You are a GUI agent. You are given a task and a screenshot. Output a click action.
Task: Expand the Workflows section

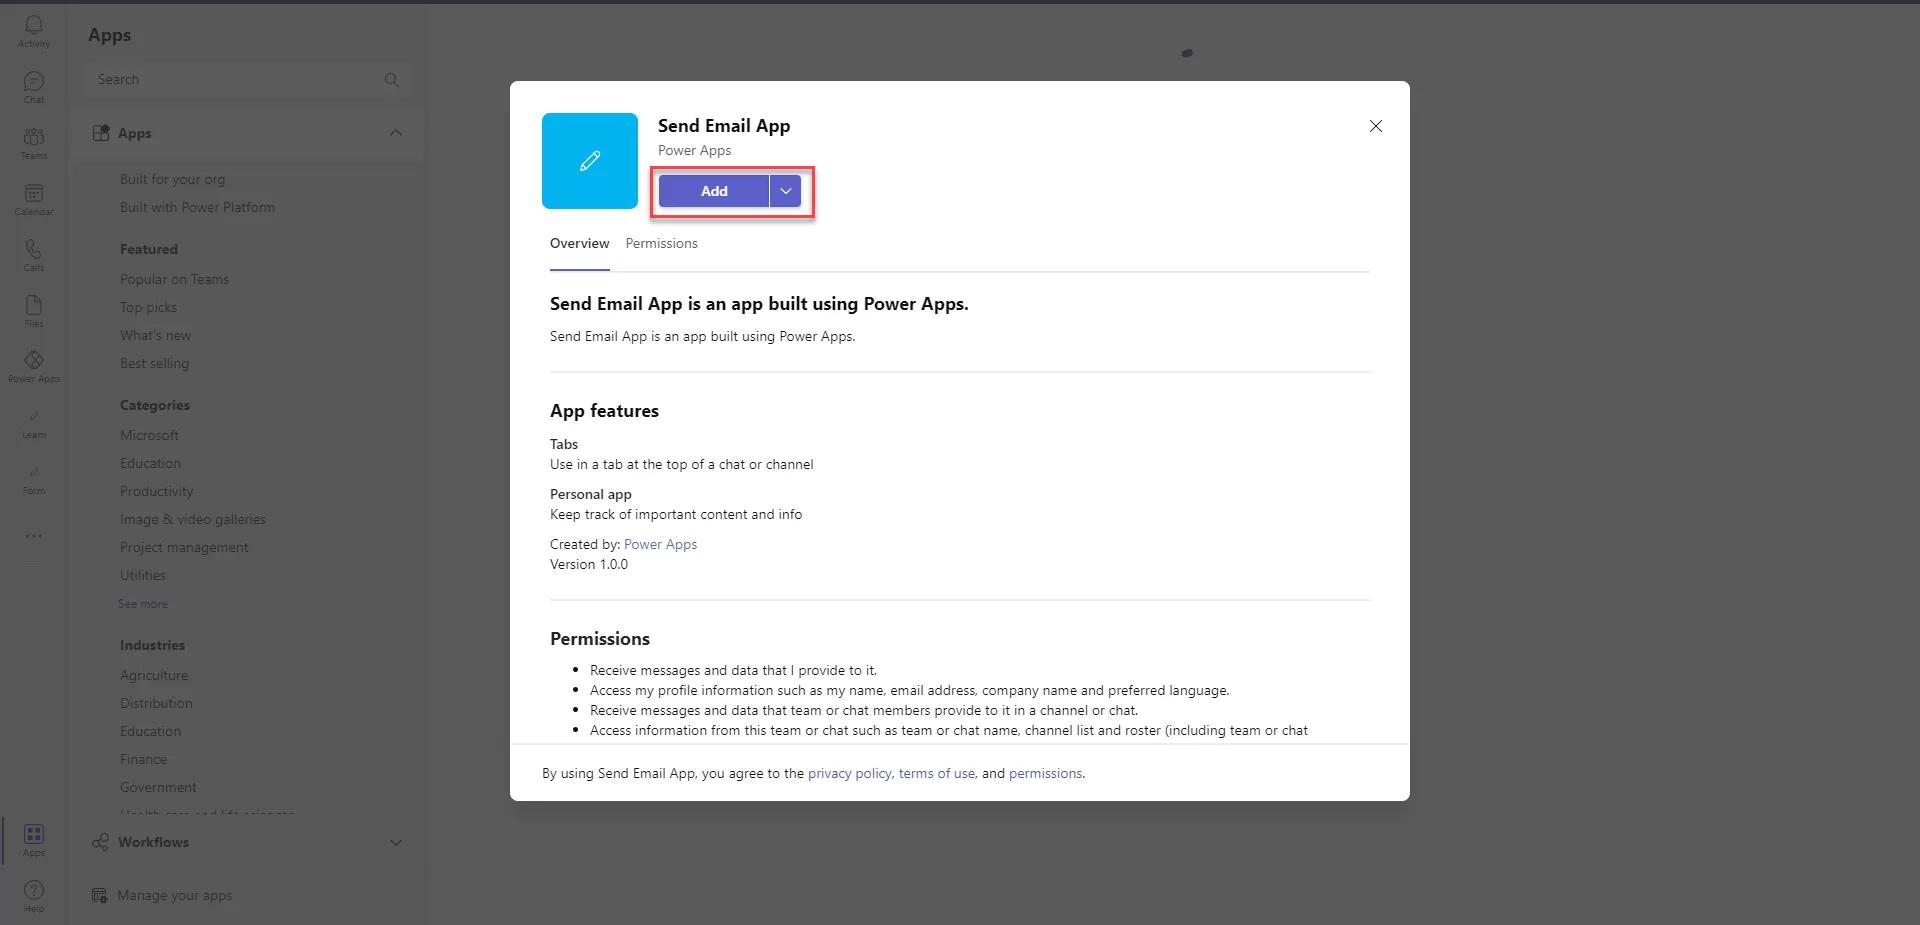(x=396, y=842)
